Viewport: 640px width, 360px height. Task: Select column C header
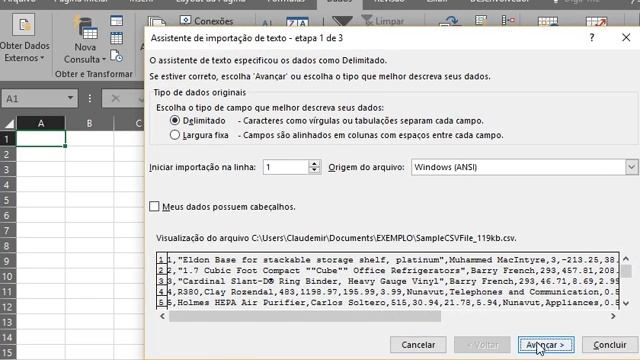[x=138, y=123]
